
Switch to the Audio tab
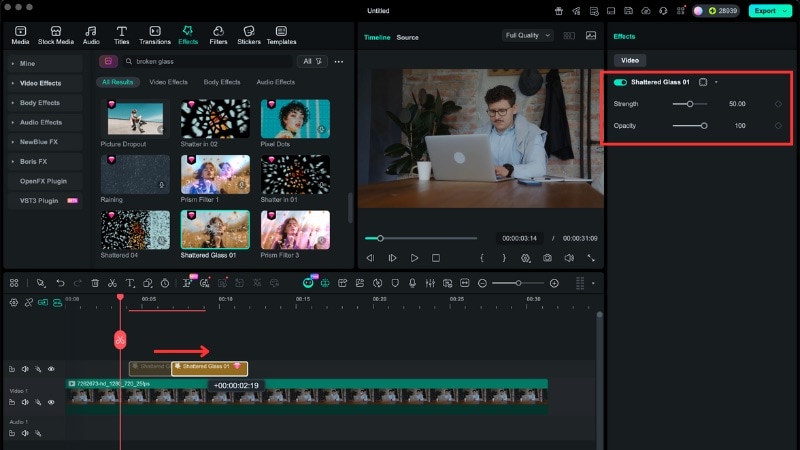pos(91,35)
